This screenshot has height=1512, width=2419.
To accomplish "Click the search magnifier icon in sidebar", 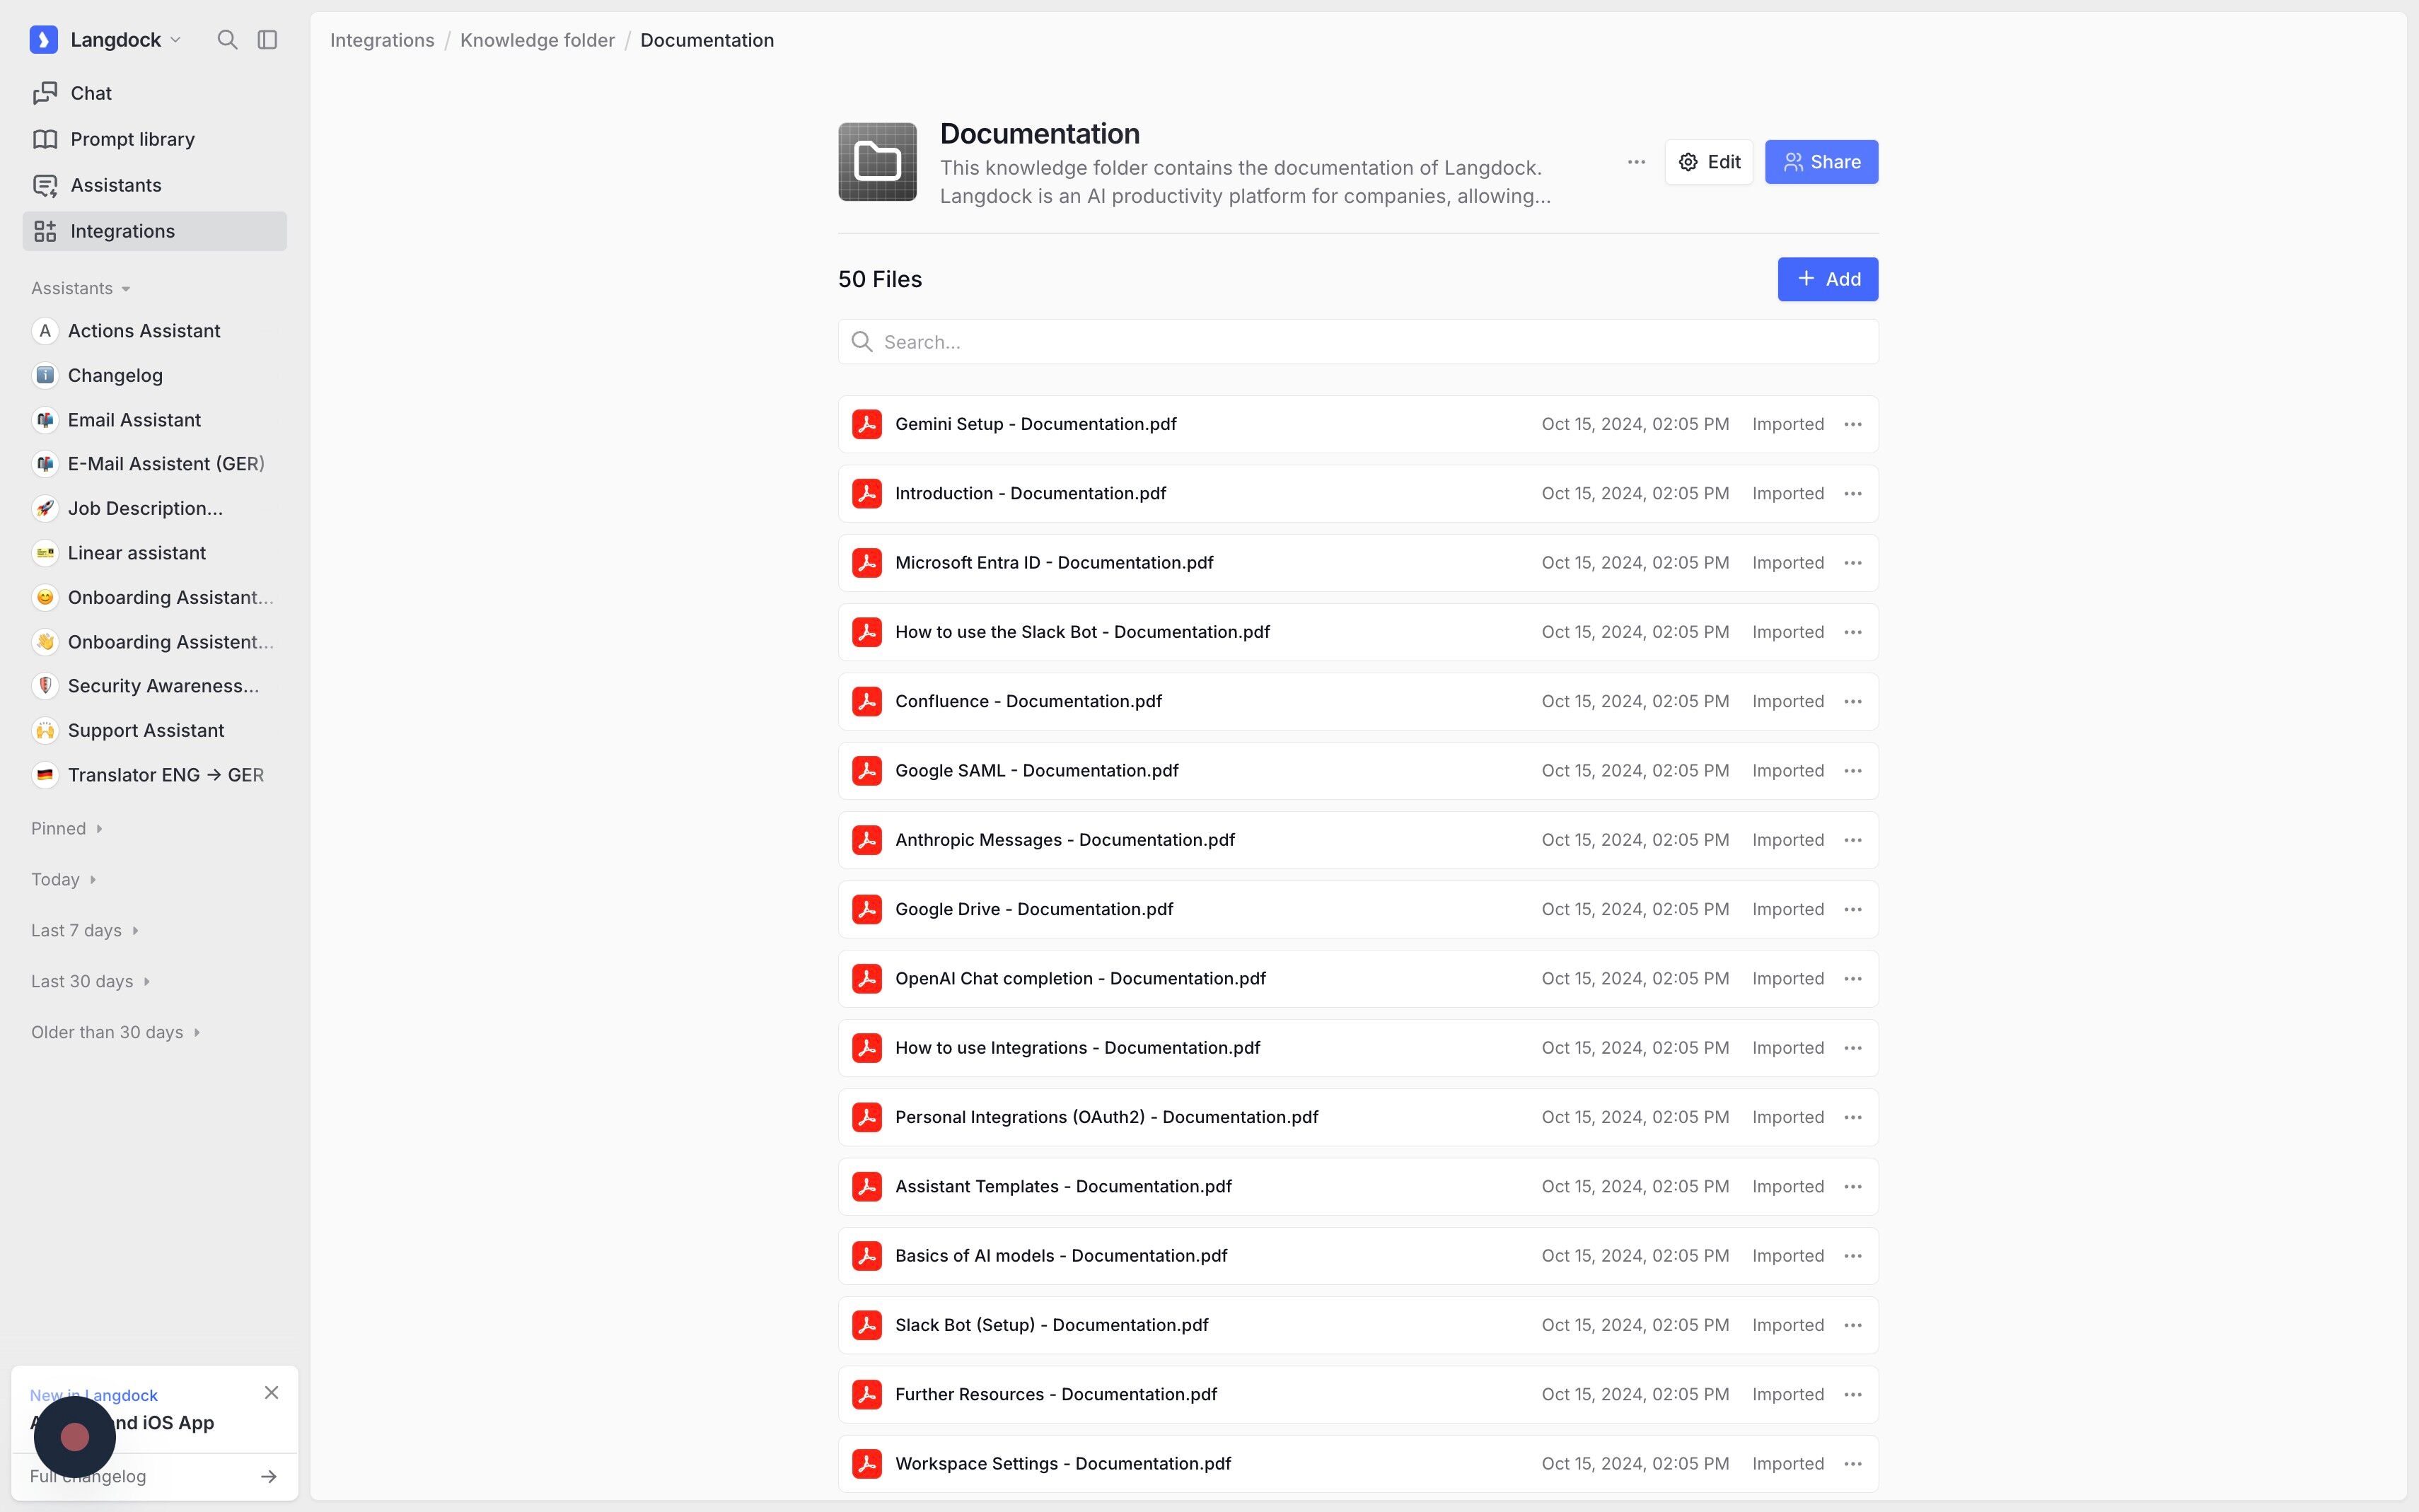I will click(x=227, y=40).
